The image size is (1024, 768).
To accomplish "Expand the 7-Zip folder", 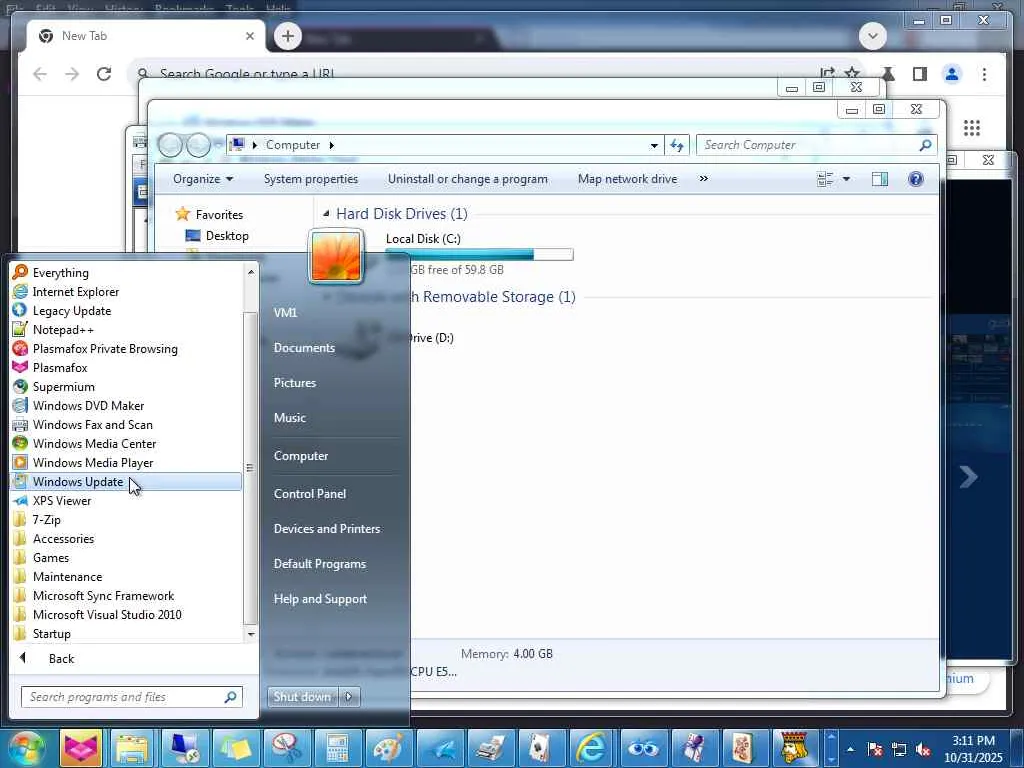I will (x=46, y=519).
